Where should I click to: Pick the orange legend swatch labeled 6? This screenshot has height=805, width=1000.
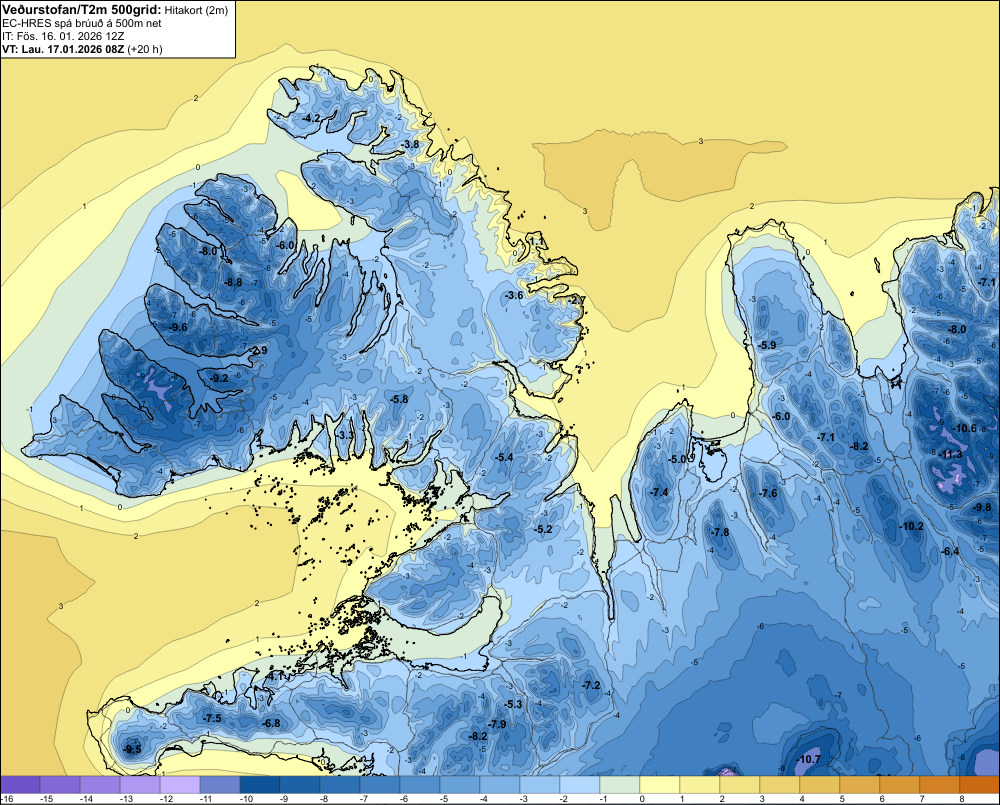coord(899,785)
